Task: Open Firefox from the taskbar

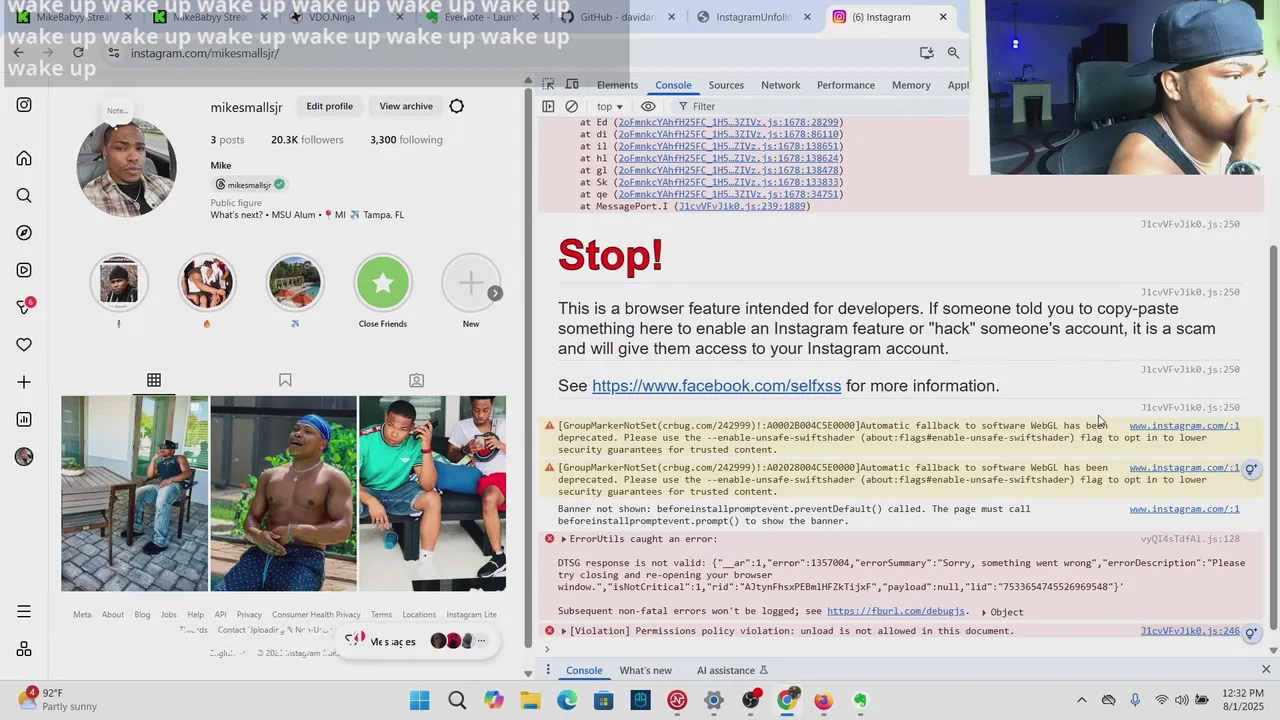Action: (823, 700)
